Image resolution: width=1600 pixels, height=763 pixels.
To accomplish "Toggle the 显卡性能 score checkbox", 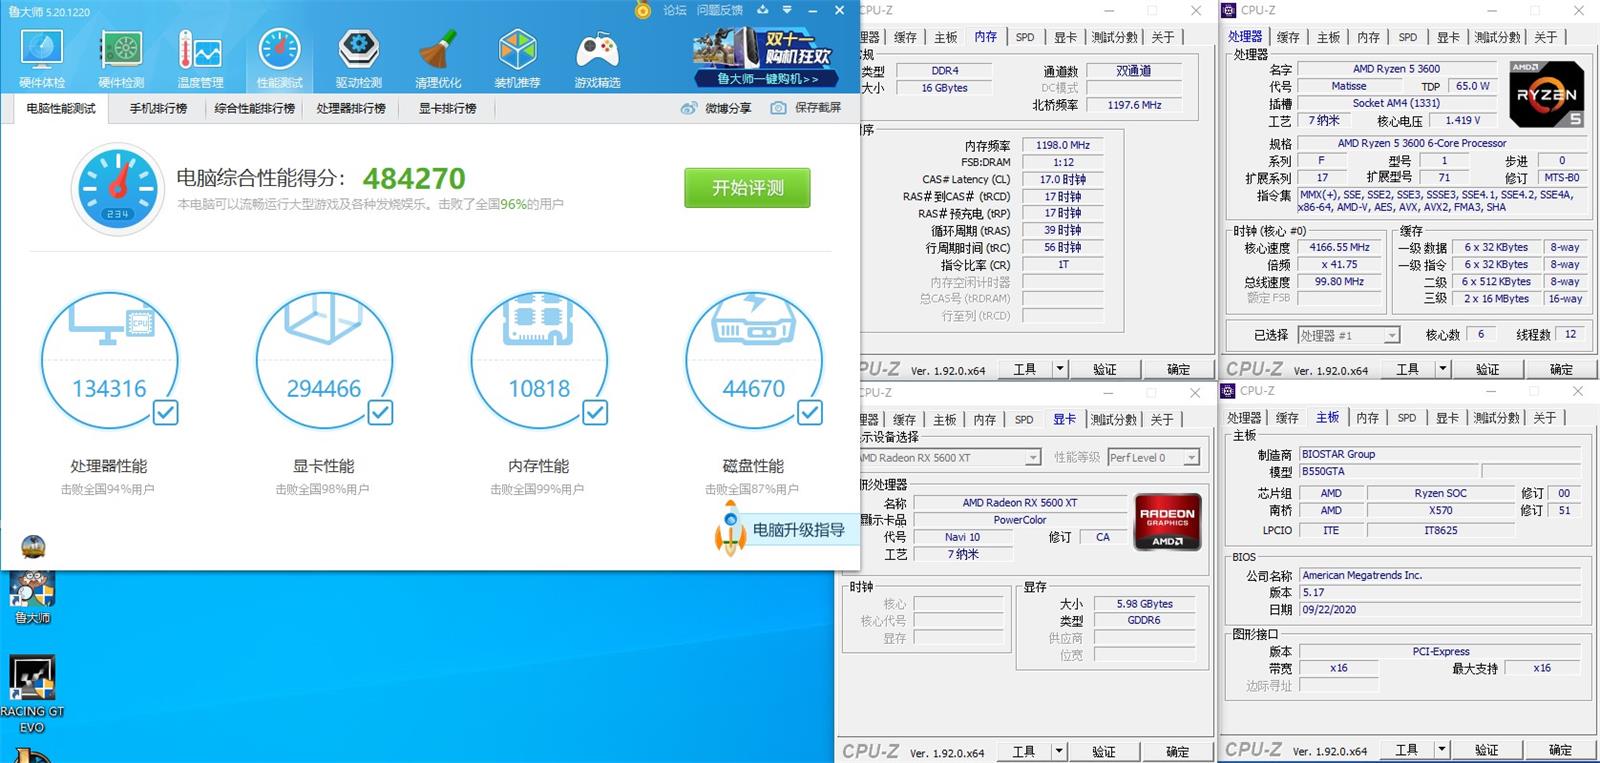I will point(380,412).
